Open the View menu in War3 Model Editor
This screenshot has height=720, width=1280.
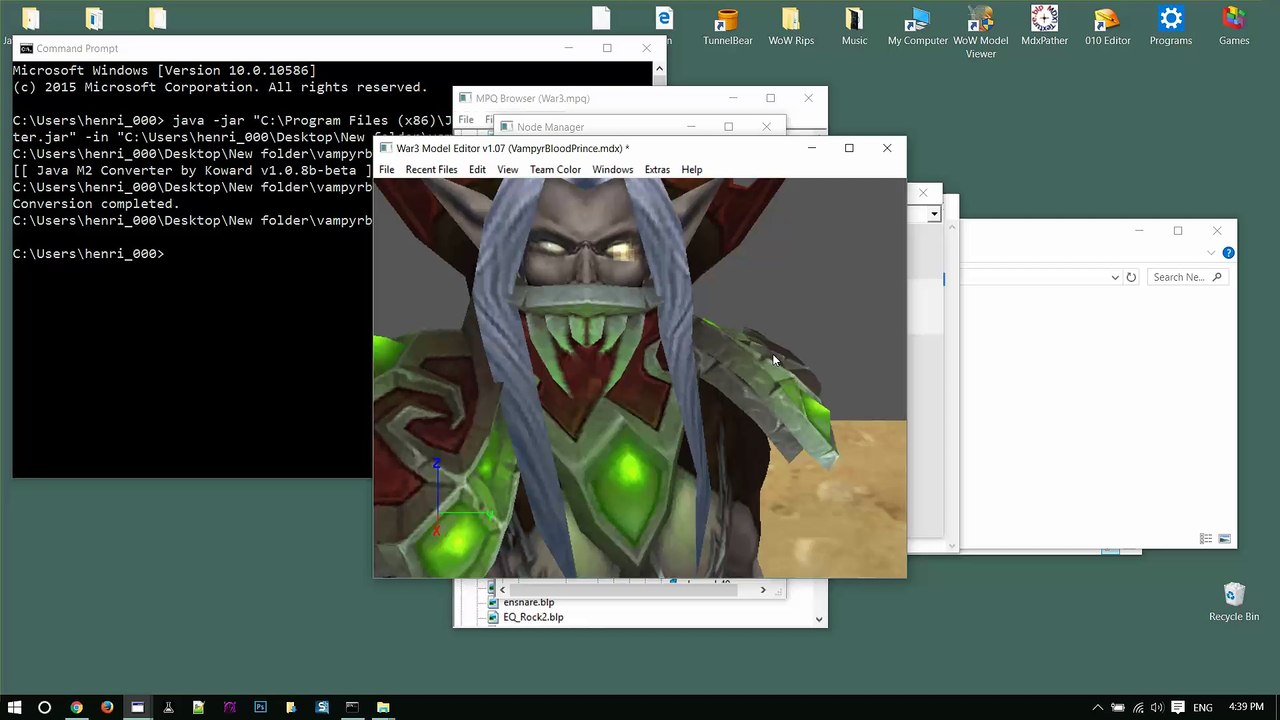click(x=507, y=170)
